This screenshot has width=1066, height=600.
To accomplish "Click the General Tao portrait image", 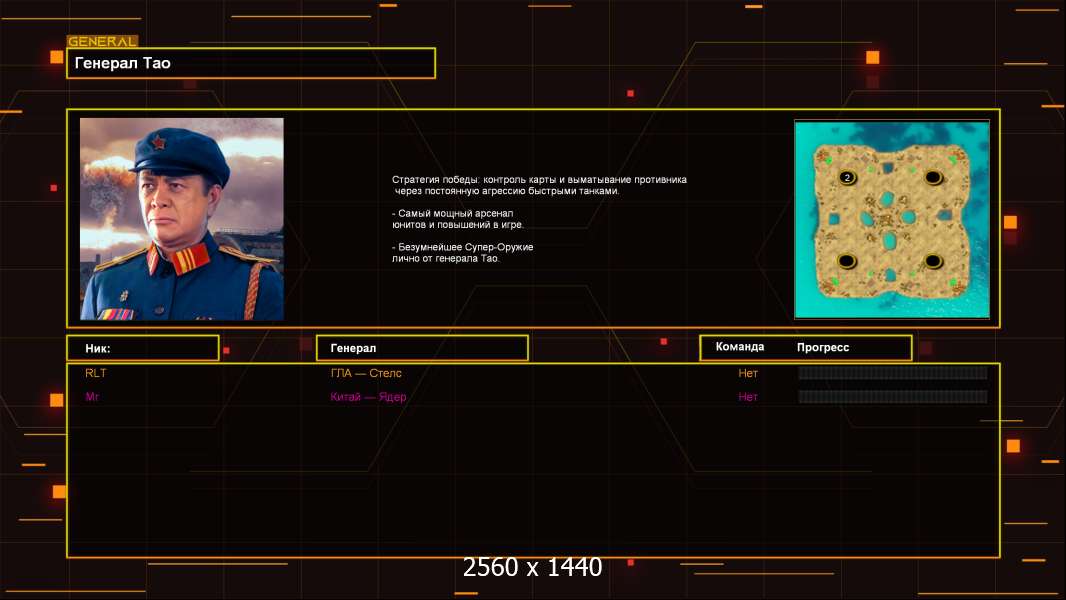I will click(182, 219).
